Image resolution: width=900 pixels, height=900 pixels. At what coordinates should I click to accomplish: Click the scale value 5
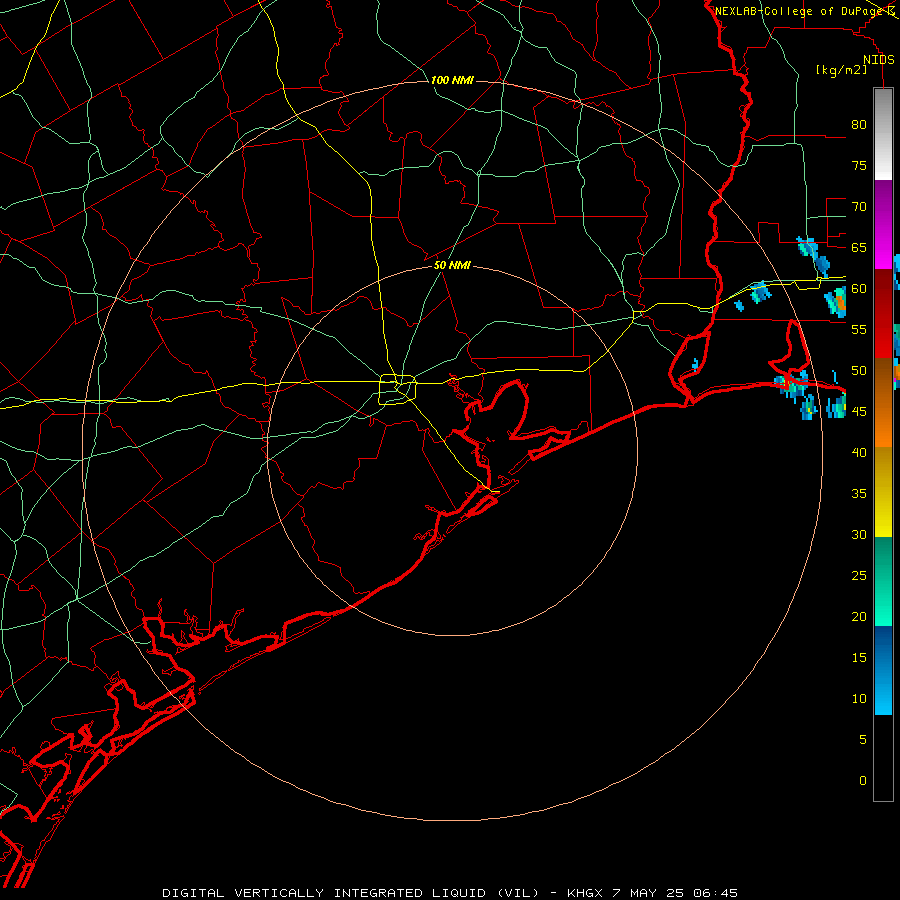[x=863, y=739]
